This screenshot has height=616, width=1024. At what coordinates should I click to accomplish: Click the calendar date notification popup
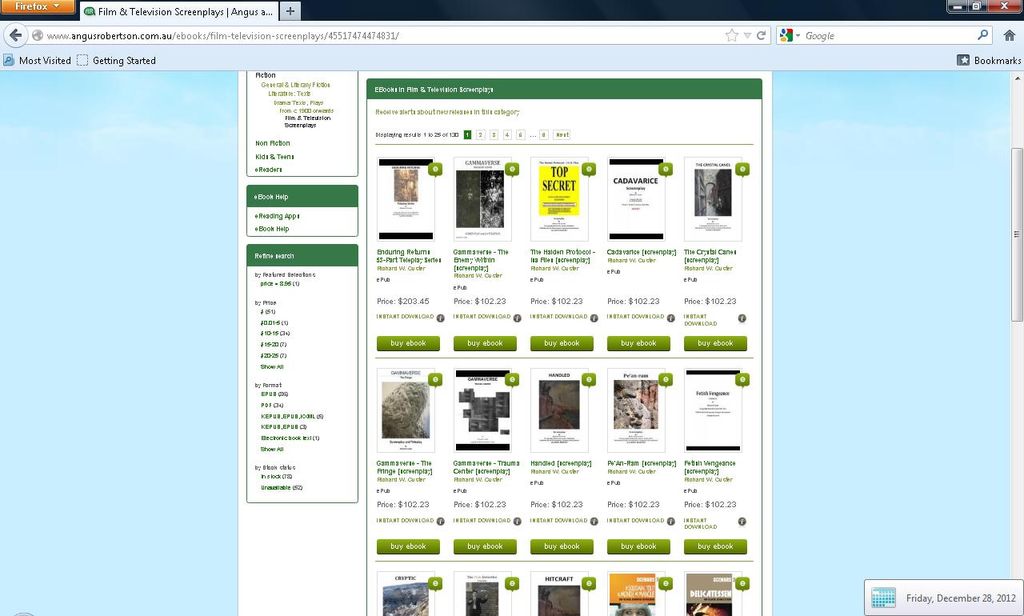944,598
